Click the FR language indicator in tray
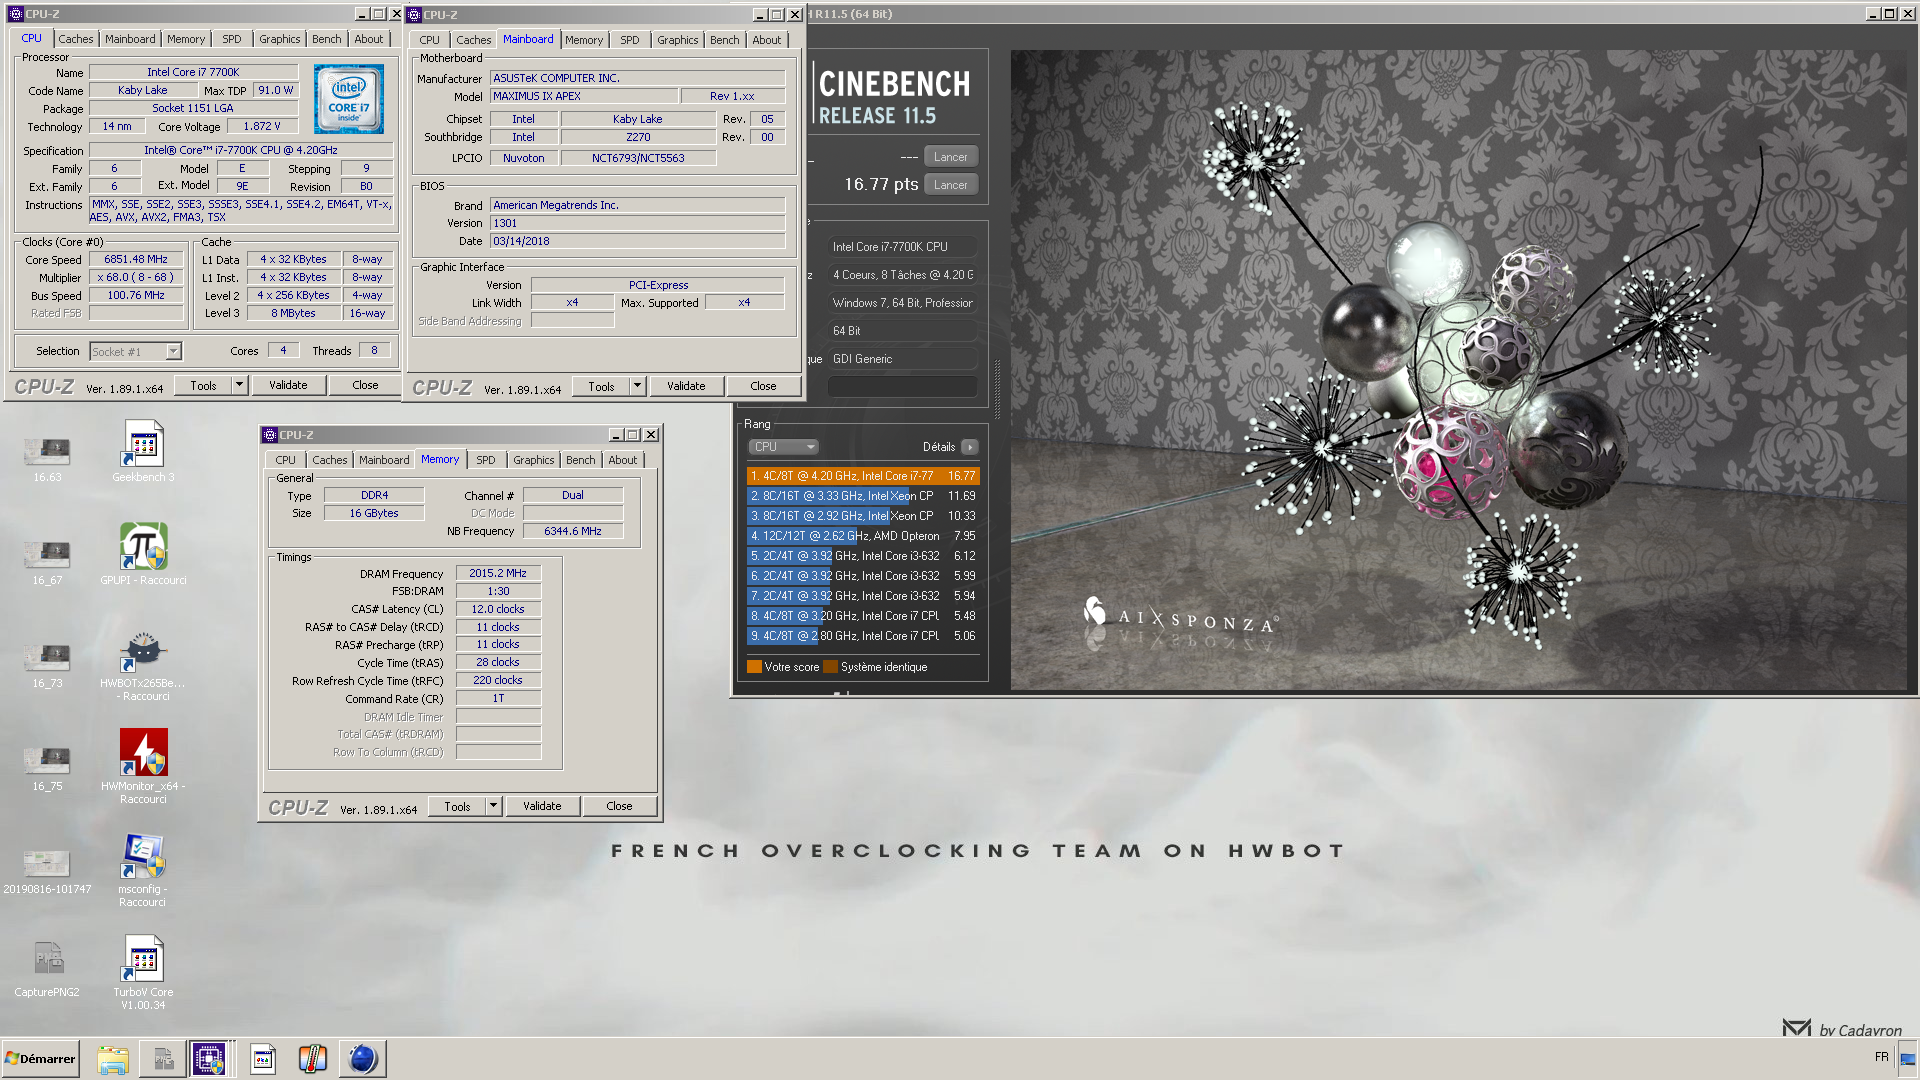 (1881, 1057)
